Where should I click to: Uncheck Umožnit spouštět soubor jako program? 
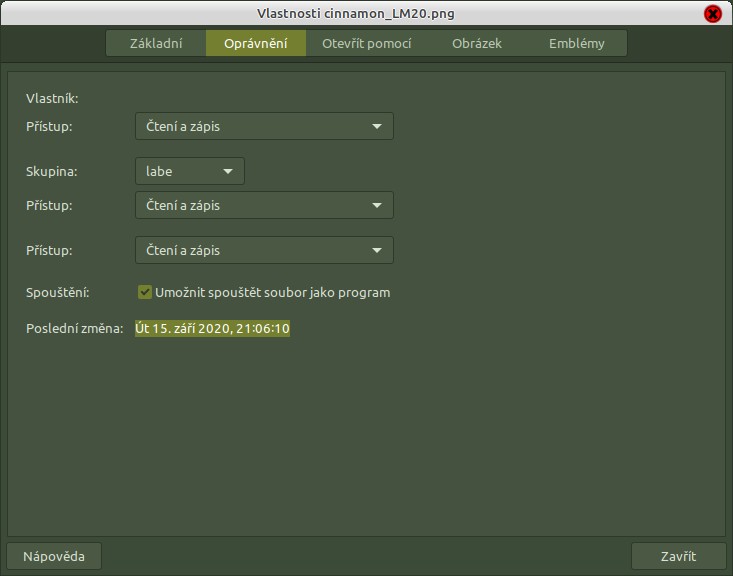(145, 293)
